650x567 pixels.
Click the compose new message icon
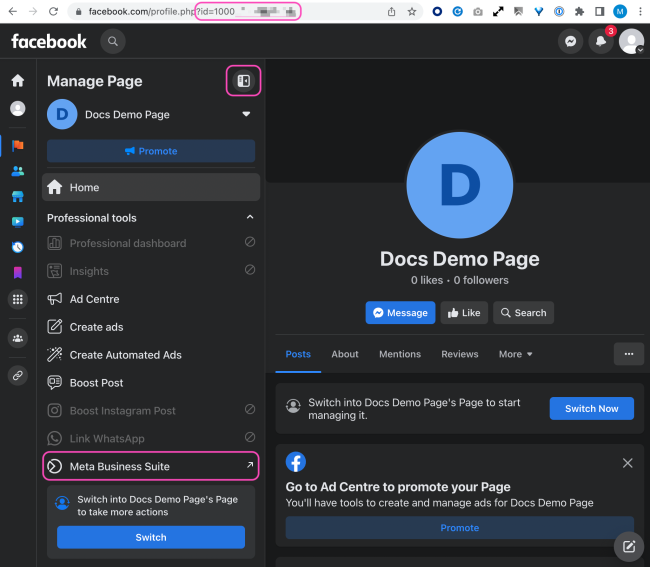(628, 546)
